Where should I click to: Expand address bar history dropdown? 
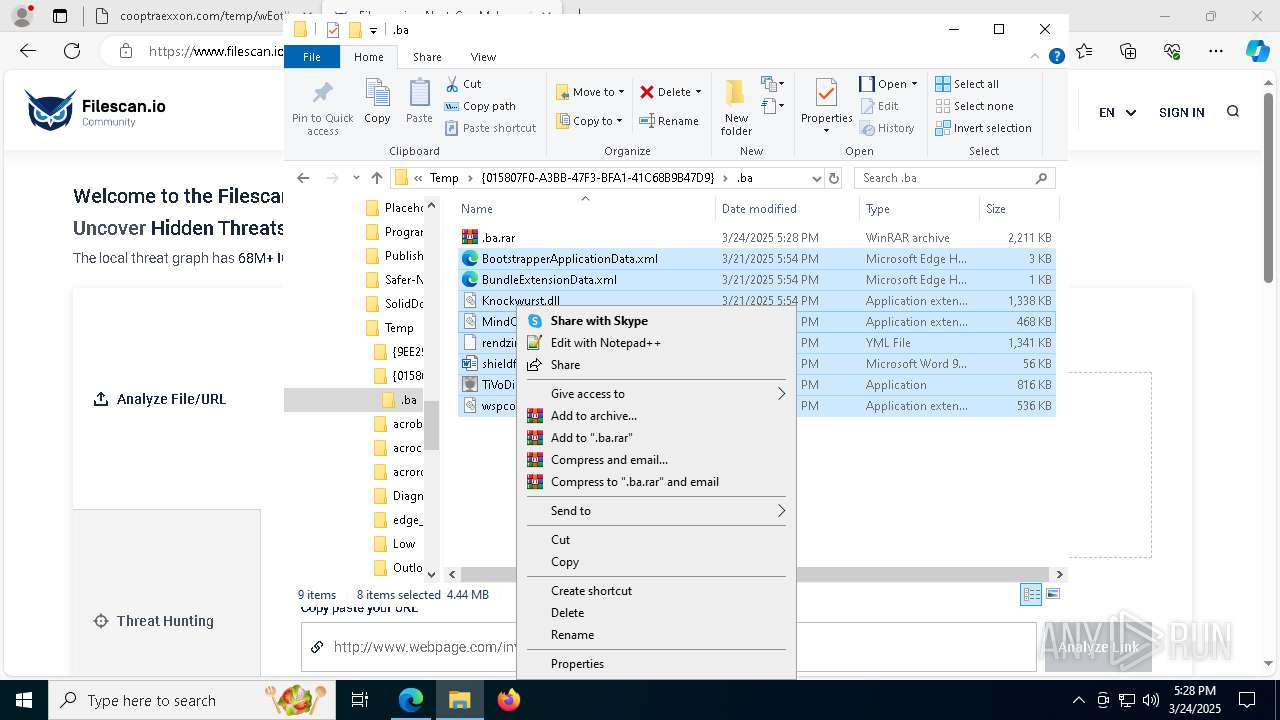pyautogui.click(x=816, y=178)
